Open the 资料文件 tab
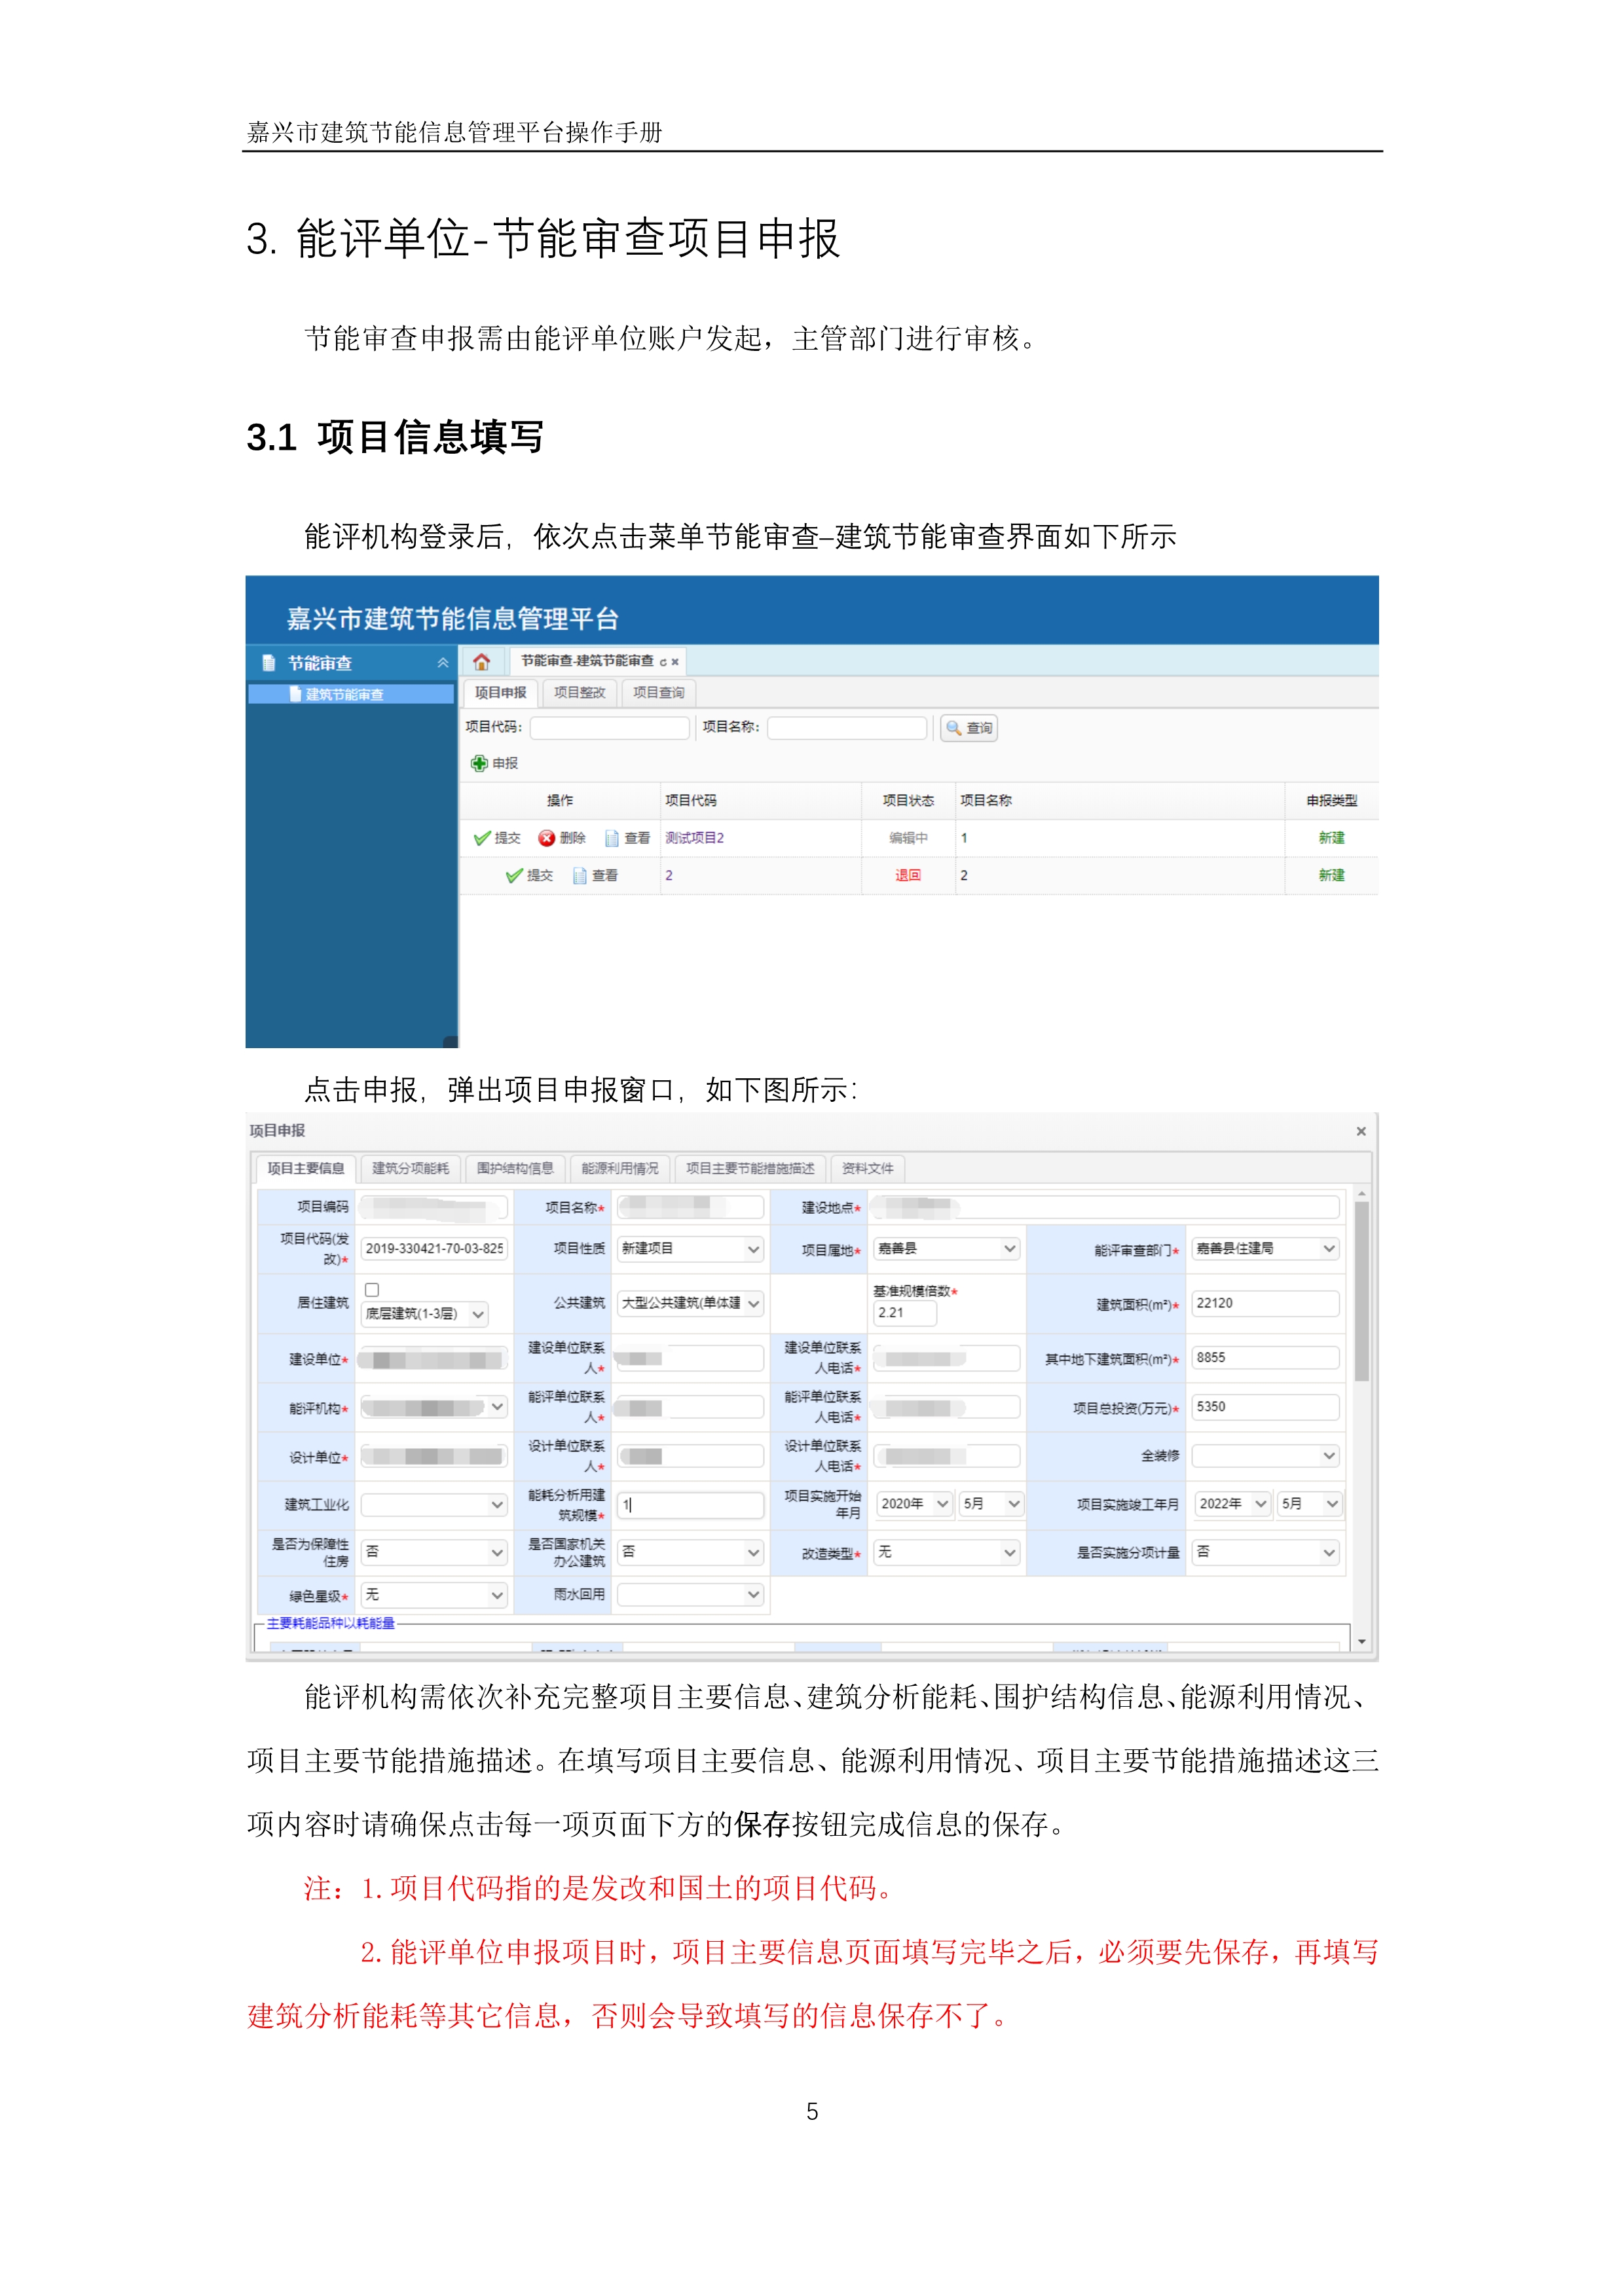 867,1168
